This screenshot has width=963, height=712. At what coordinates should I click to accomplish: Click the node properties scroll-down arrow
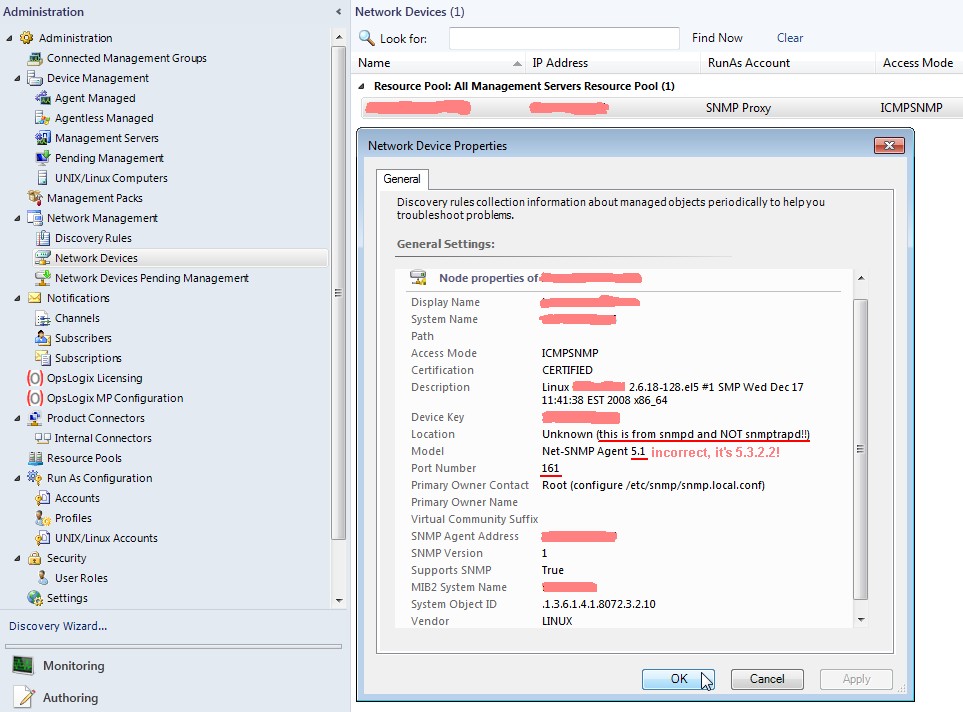click(x=860, y=619)
